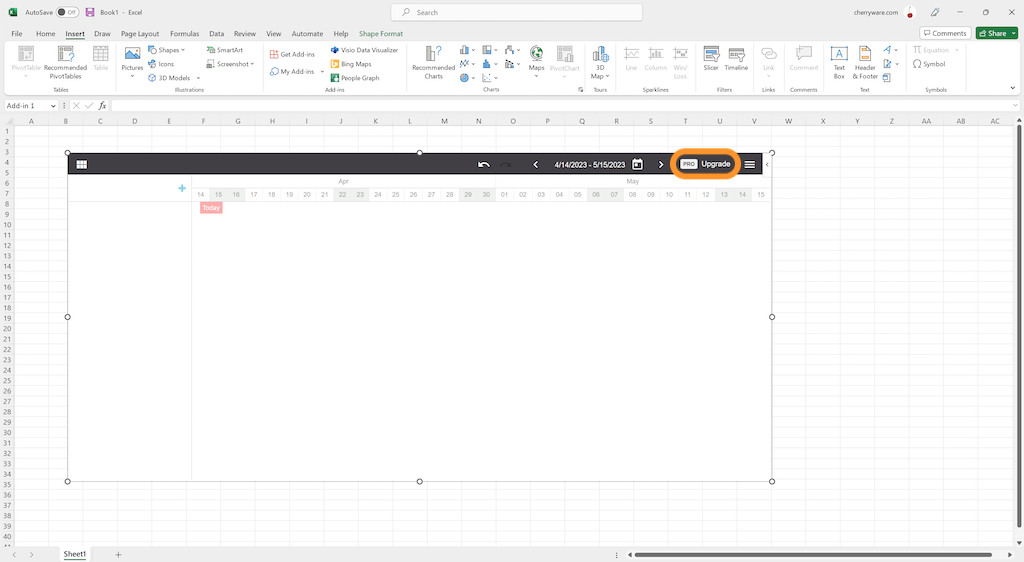Screen dimensions: 1024x562
Task: Click the People Graph icon
Action: click(x=354, y=78)
